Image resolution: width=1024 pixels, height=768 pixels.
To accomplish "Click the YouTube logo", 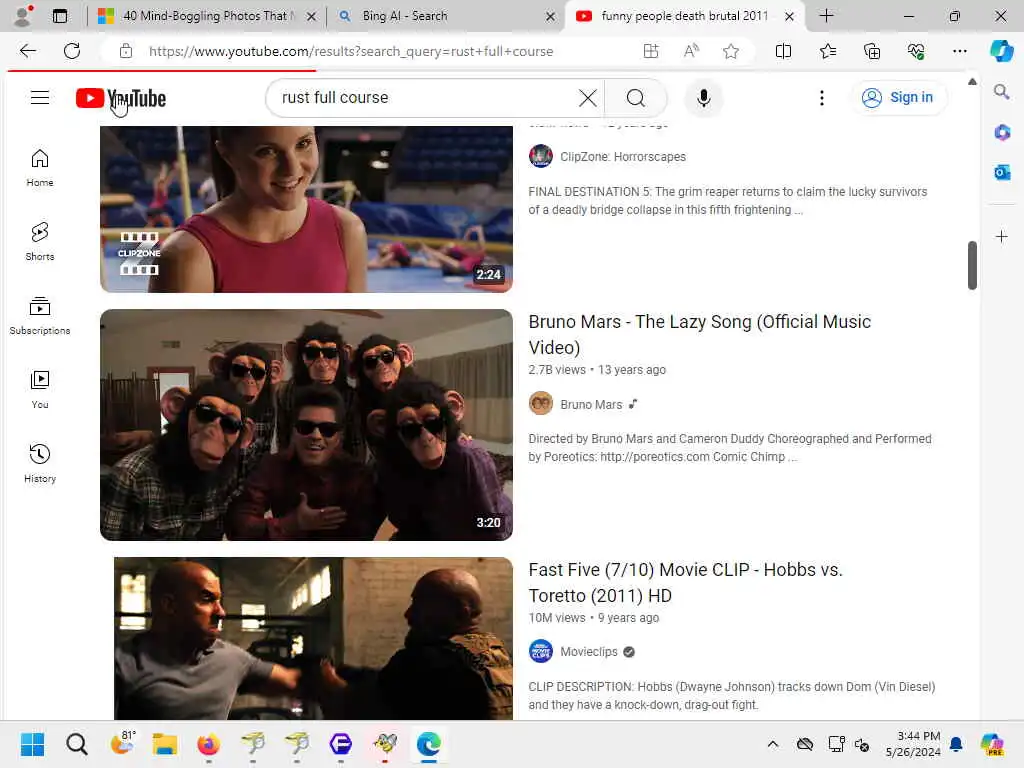I will [121, 98].
